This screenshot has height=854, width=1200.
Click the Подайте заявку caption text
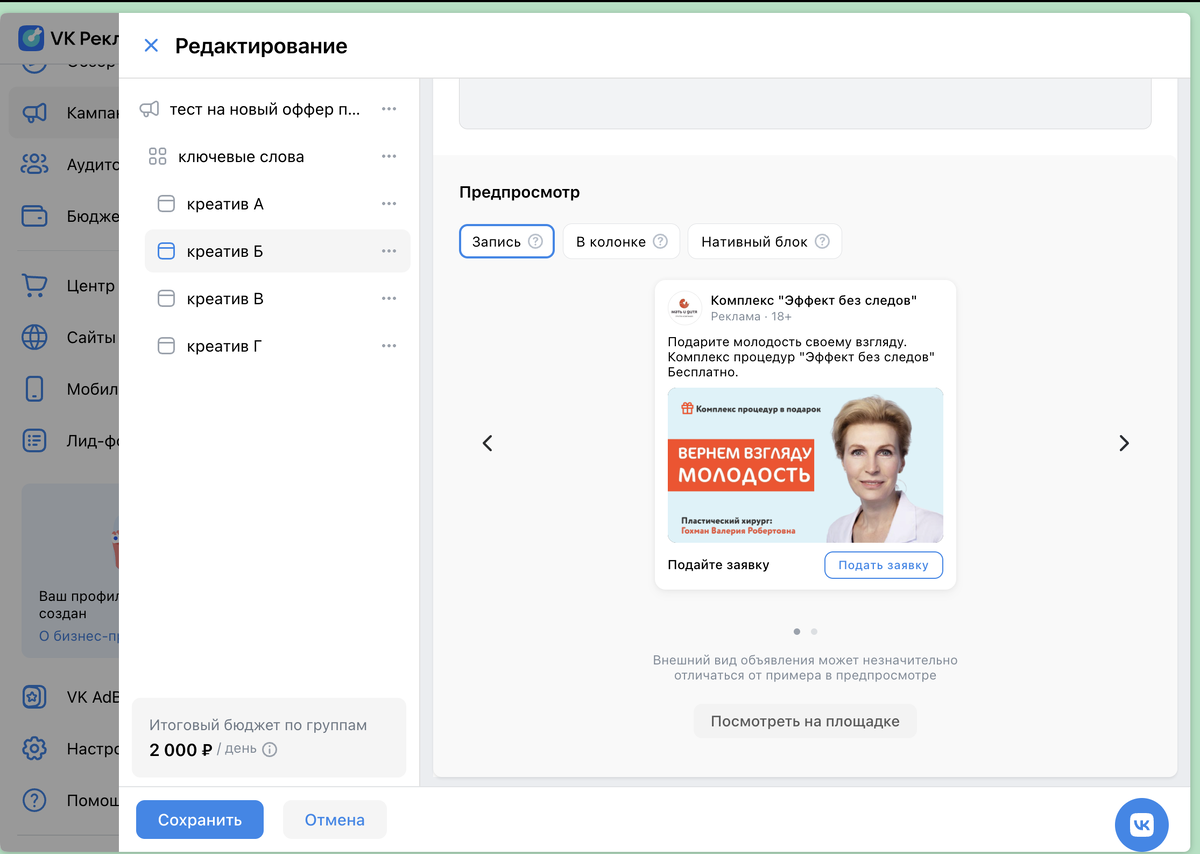pyautogui.click(x=719, y=565)
